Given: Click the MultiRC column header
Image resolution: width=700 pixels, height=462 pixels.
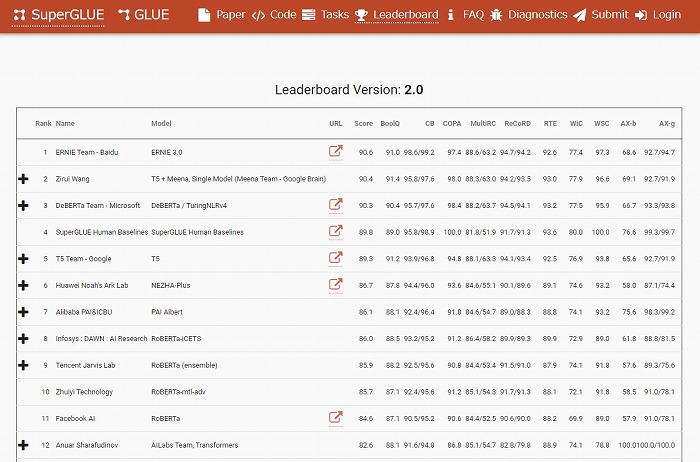Looking at the screenshot, I should [x=483, y=124].
